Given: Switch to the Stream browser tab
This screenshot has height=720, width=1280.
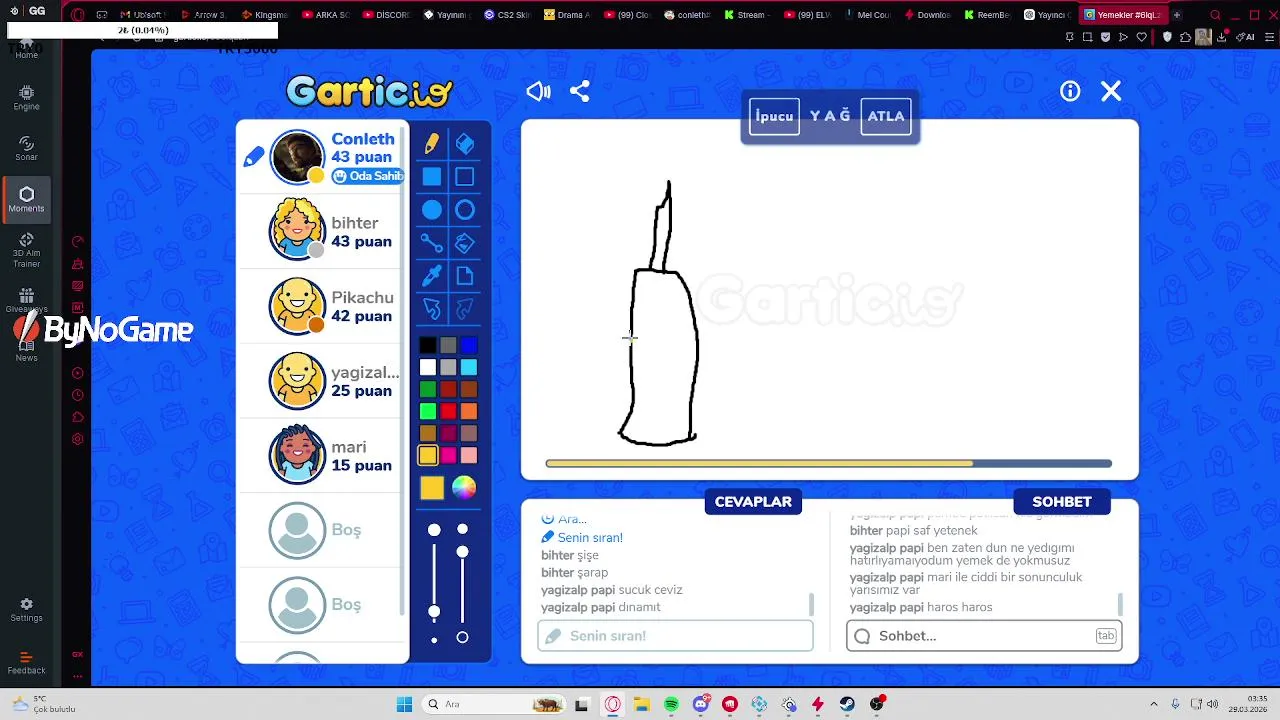Looking at the screenshot, I should click(x=746, y=15).
